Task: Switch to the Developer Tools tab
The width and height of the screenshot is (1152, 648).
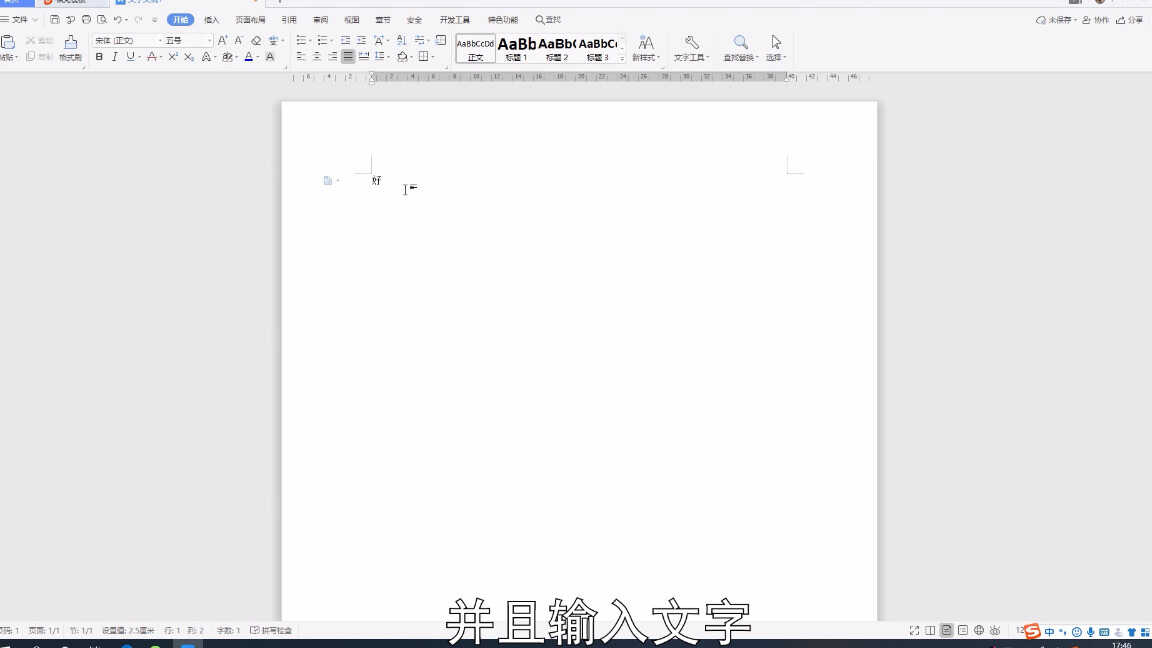Action: [455, 20]
